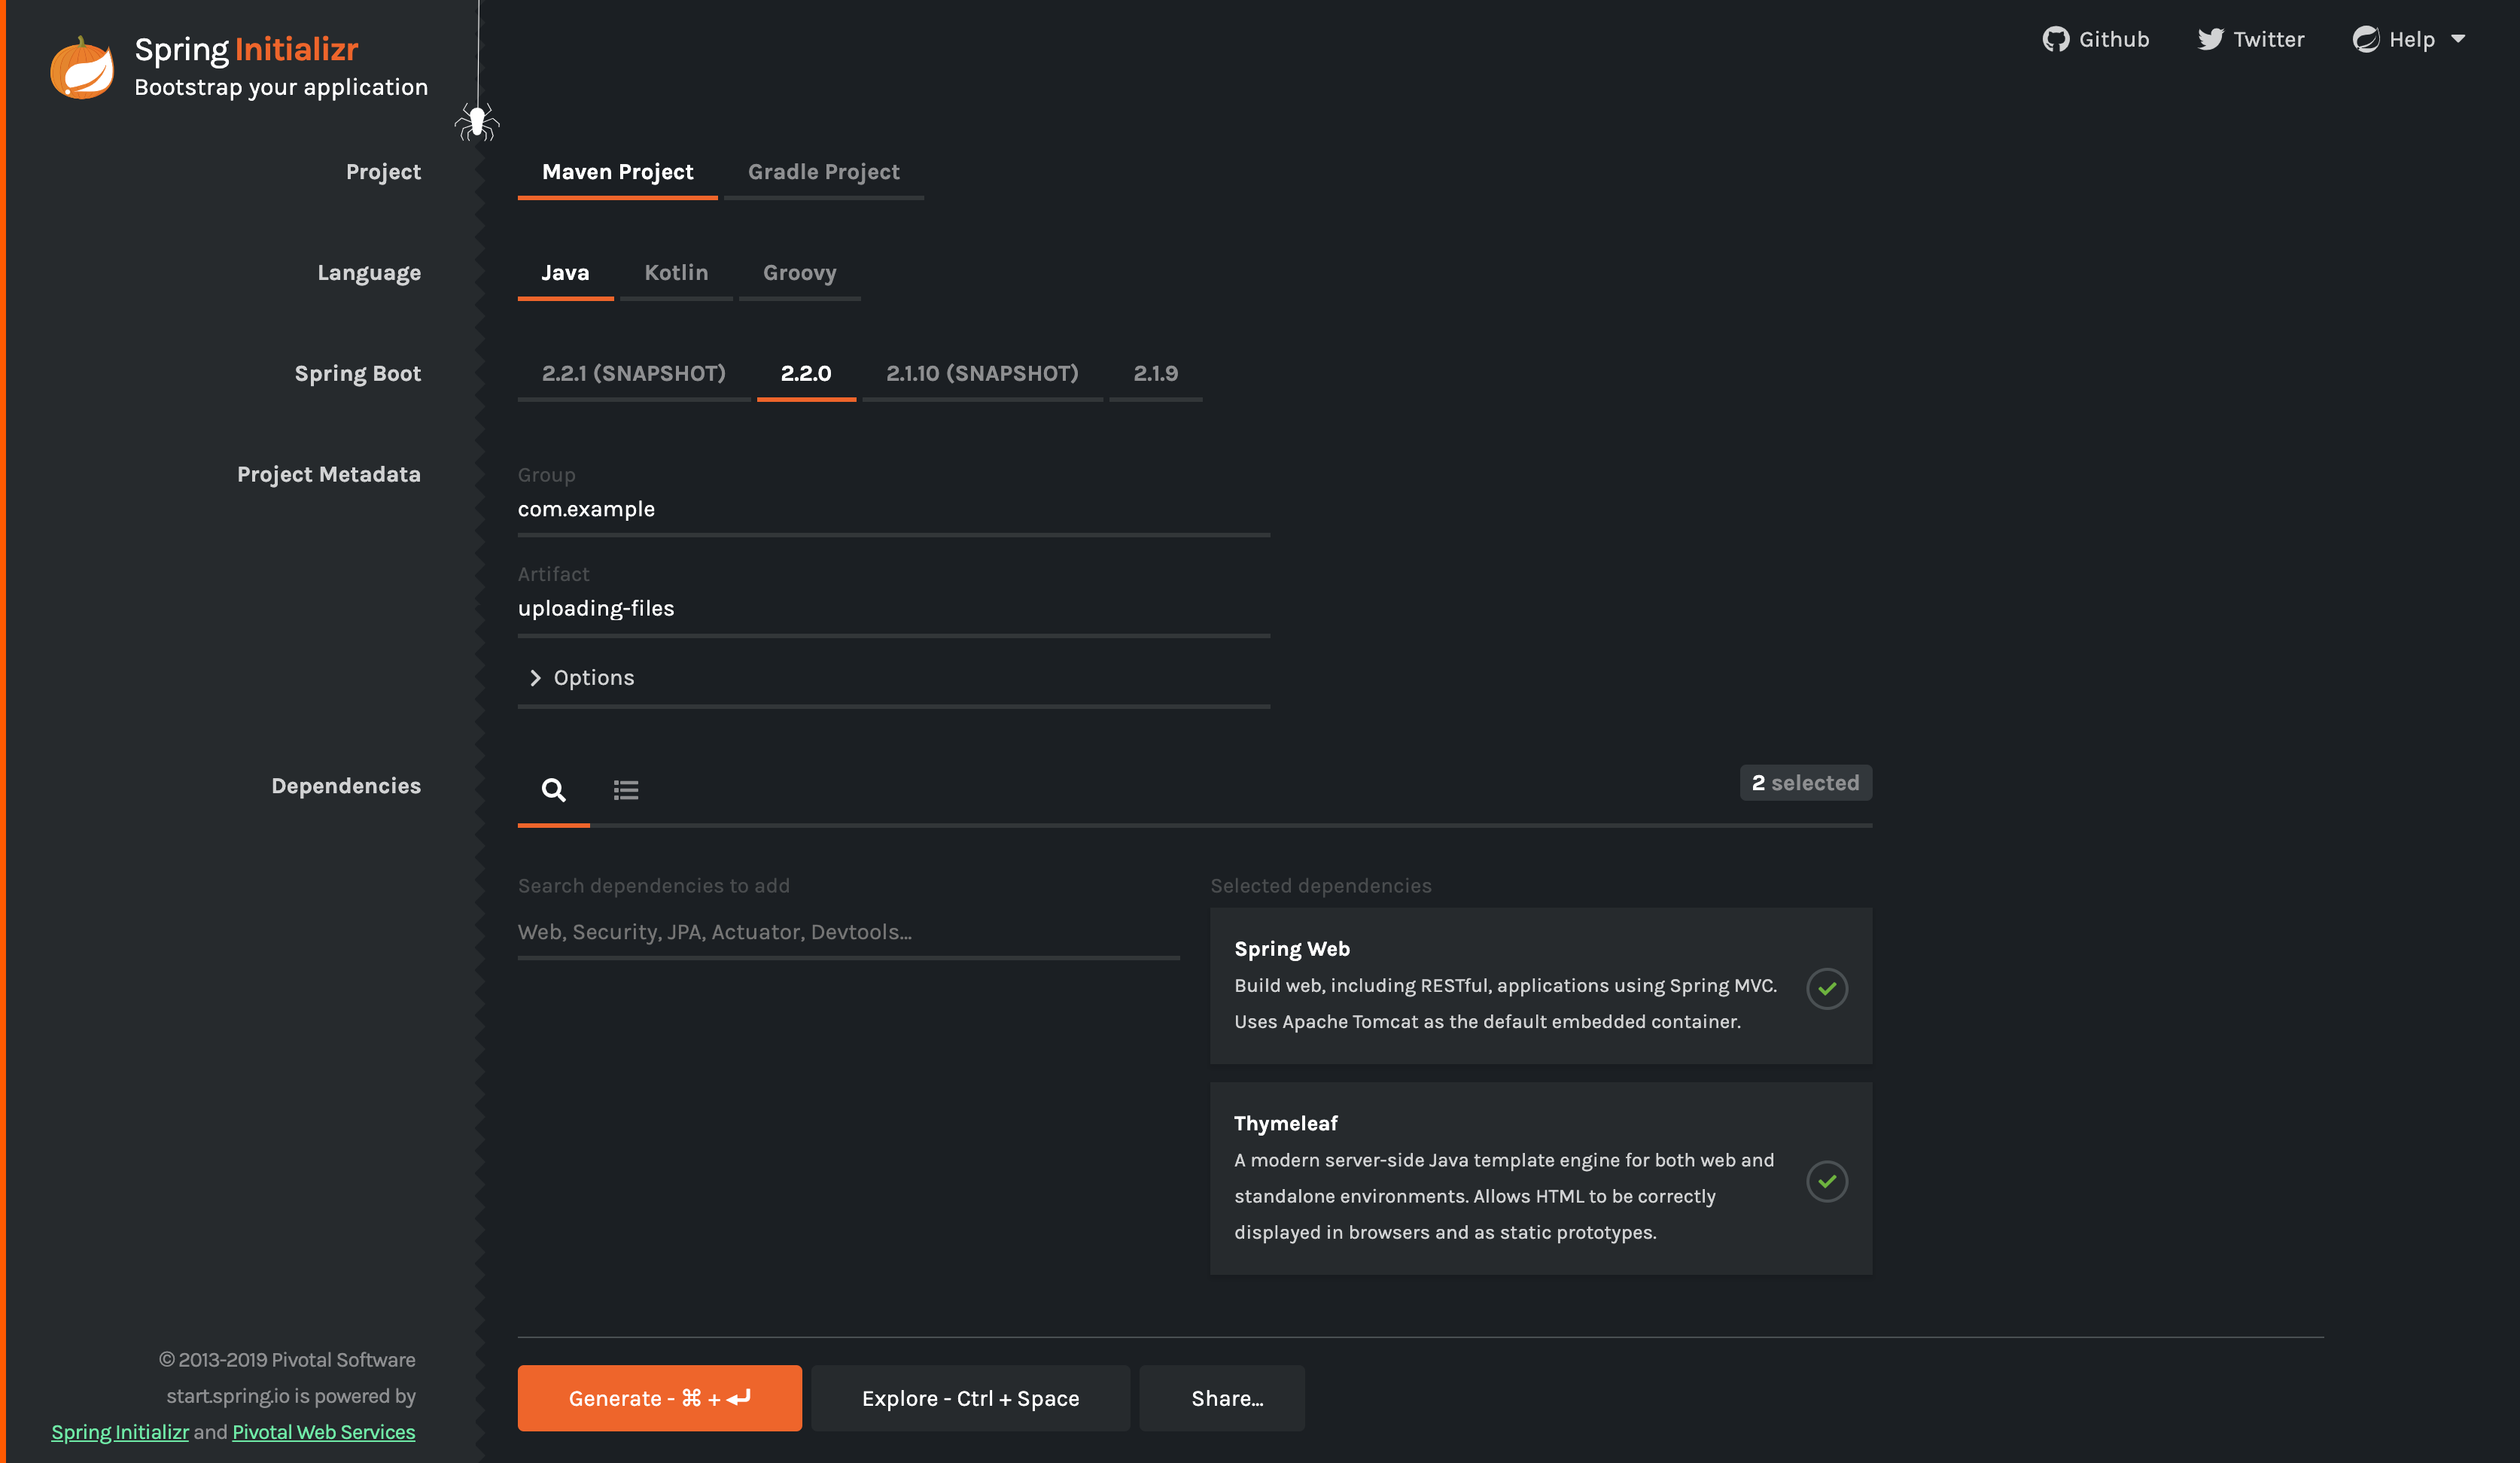Click the dangling spider icon
Viewport: 2520px width, 1463px height.
point(477,122)
